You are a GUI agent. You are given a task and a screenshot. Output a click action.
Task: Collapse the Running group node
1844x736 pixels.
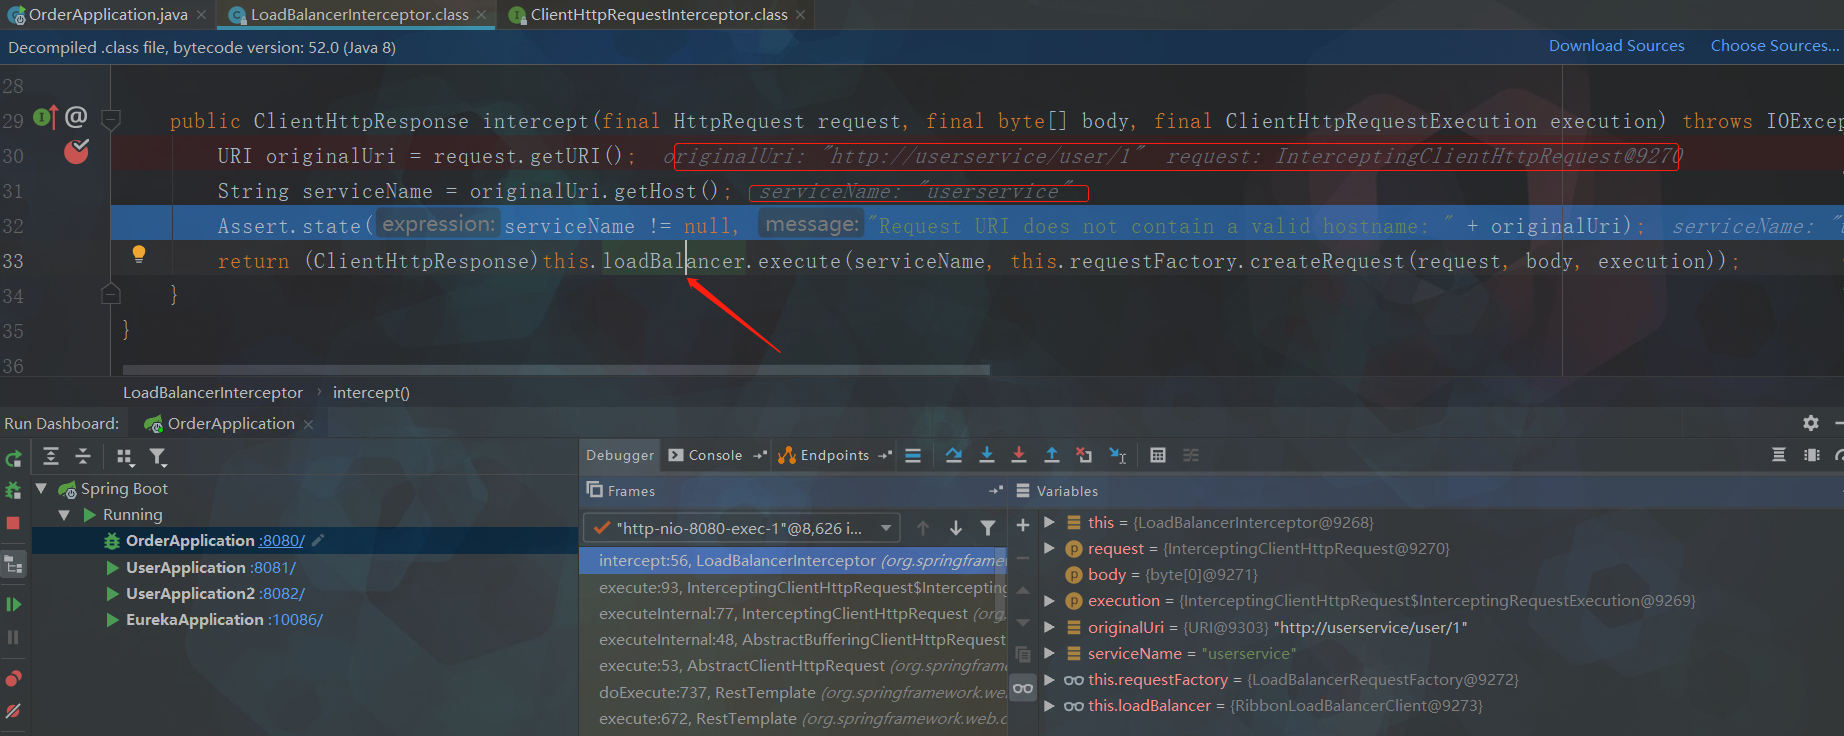click(x=64, y=514)
